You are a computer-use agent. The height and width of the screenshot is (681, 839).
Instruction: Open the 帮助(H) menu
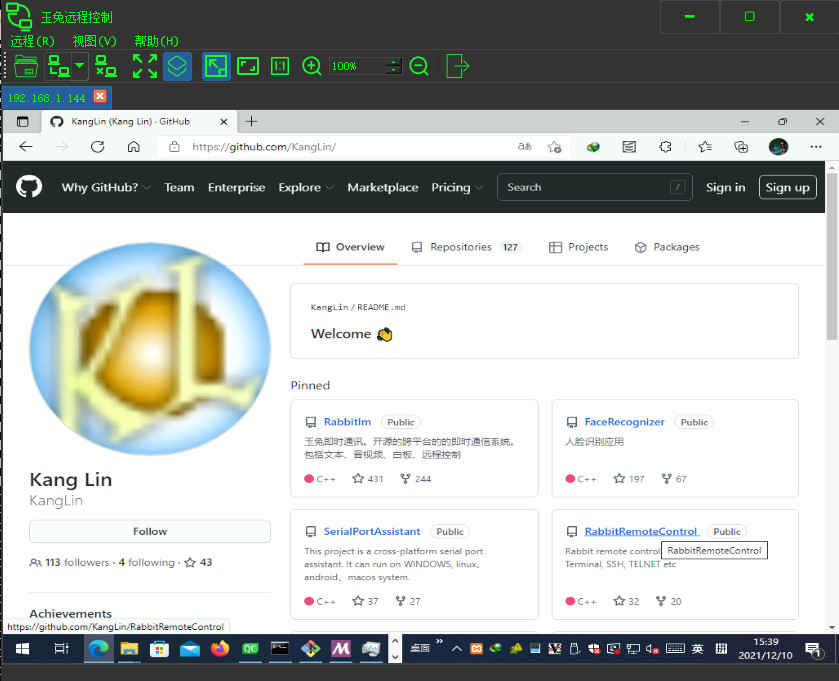(x=156, y=41)
